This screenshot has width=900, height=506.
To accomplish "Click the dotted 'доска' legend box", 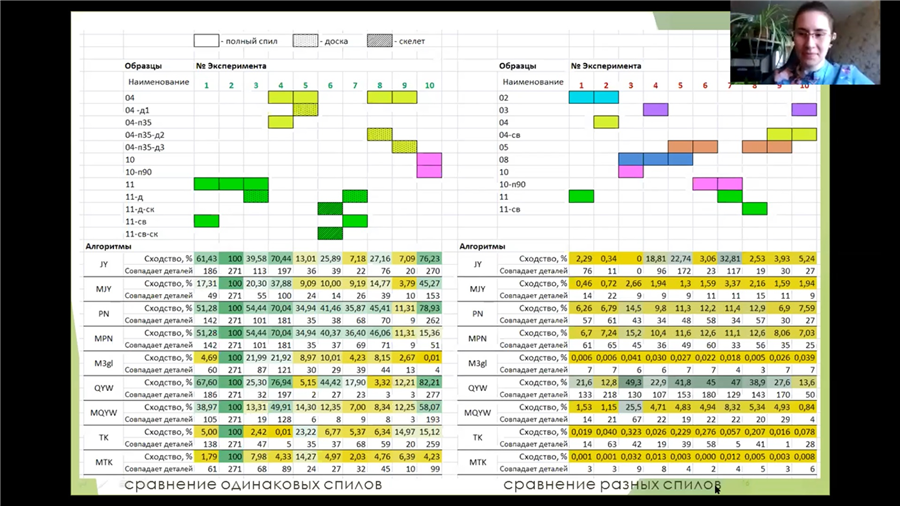I will click(305, 41).
